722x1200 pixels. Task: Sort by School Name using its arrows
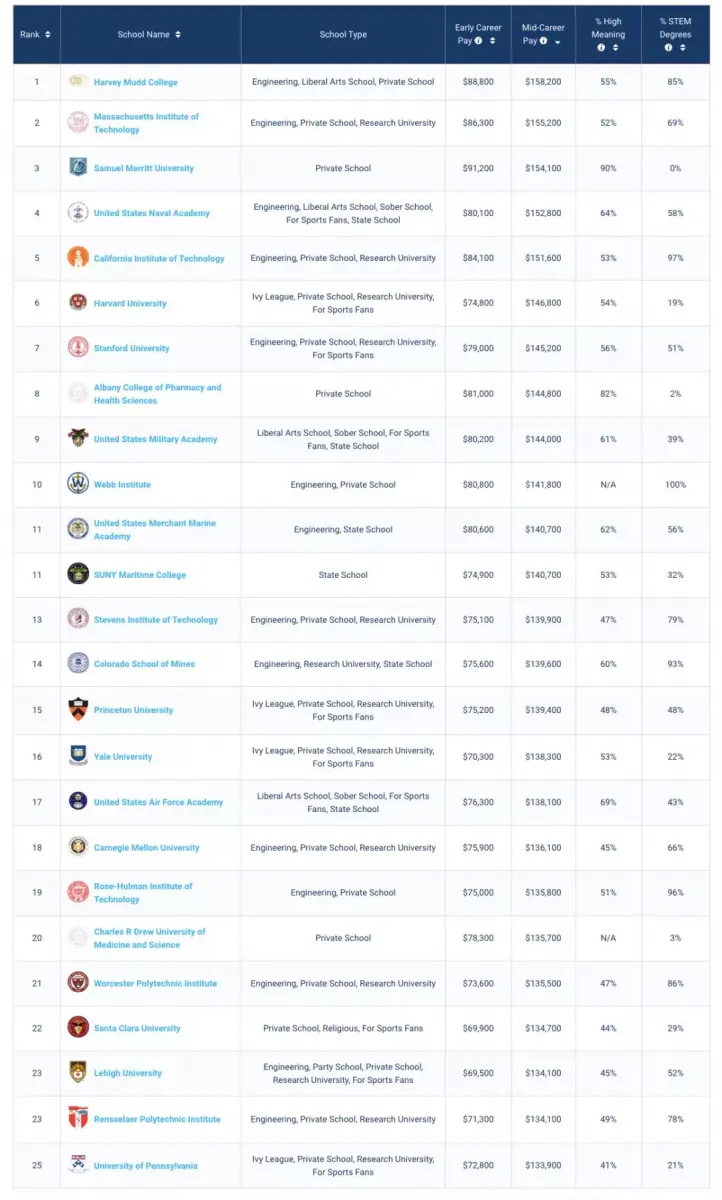tap(178, 34)
